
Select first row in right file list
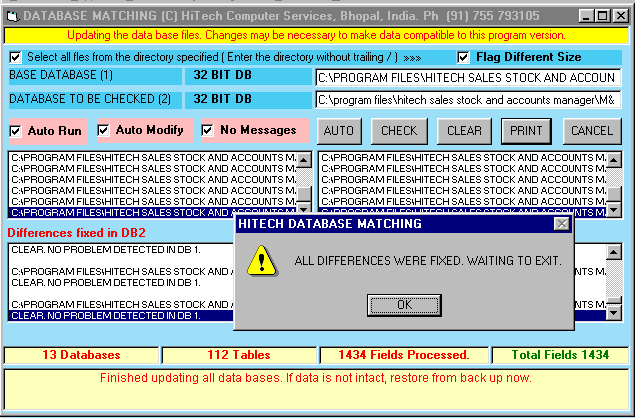[463, 158]
